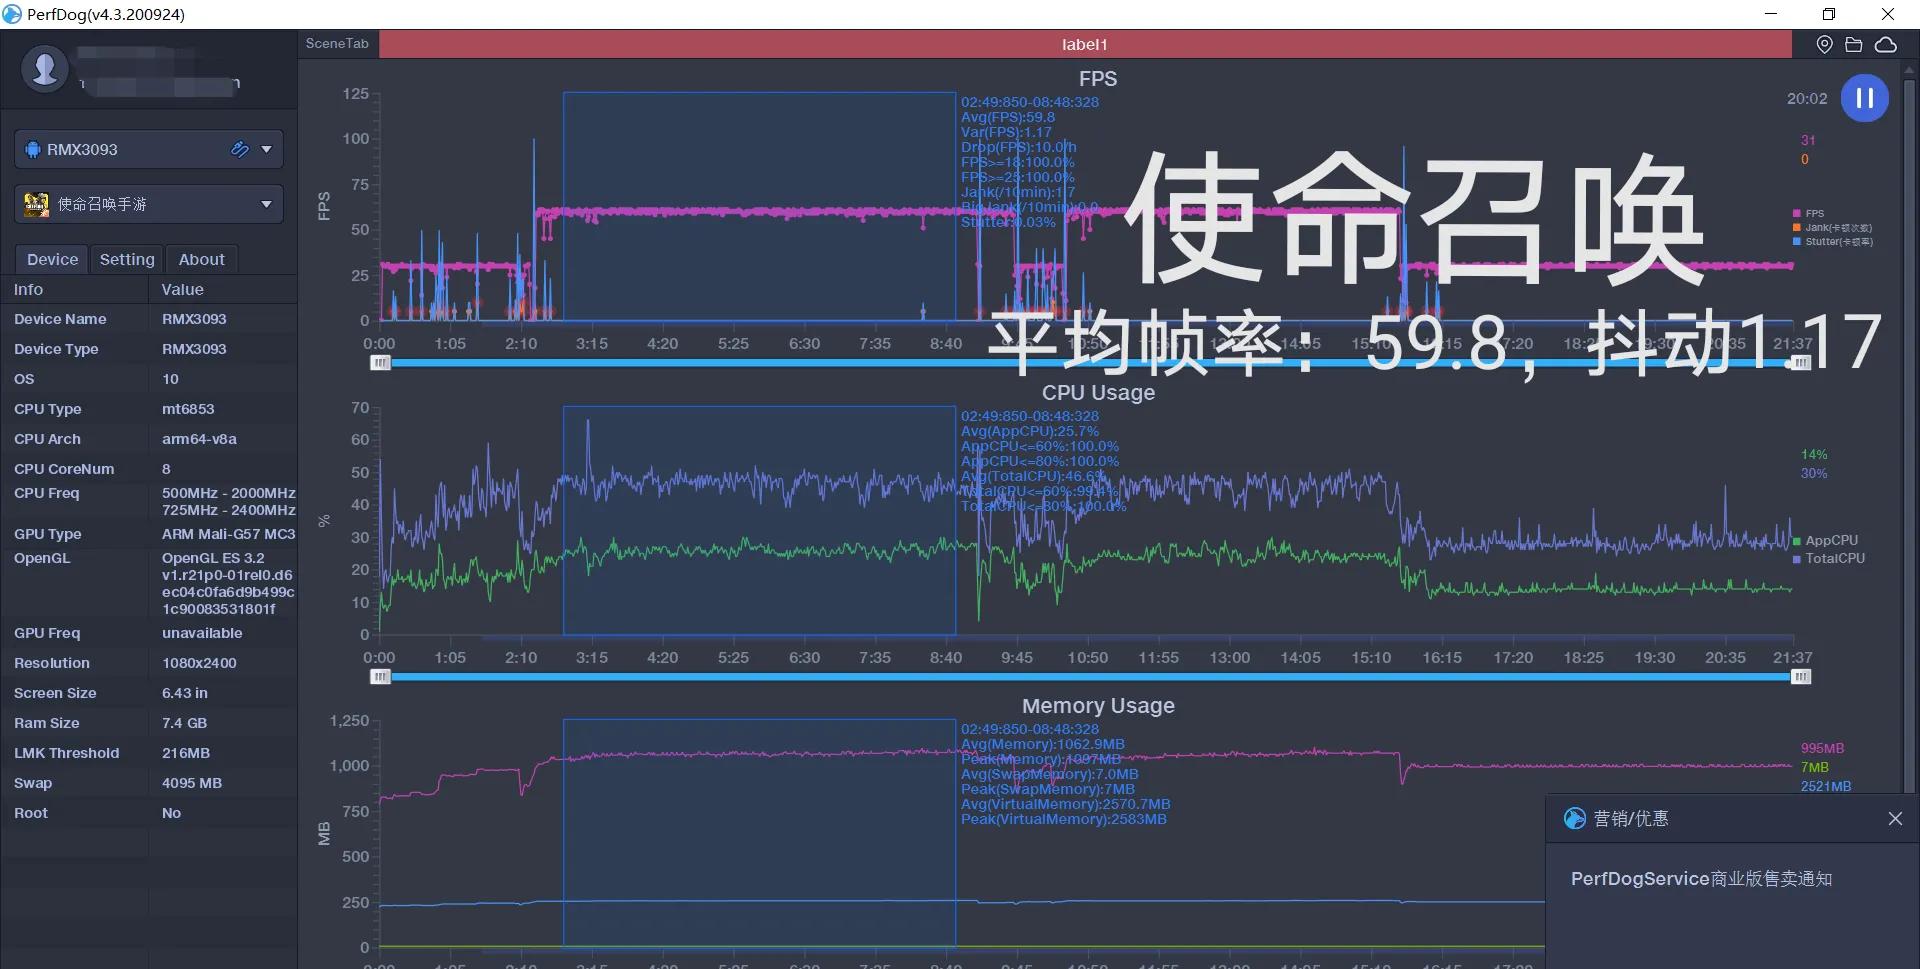Click the cloud upload icon
The width and height of the screenshot is (1920, 969).
pyautogui.click(x=1887, y=44)
